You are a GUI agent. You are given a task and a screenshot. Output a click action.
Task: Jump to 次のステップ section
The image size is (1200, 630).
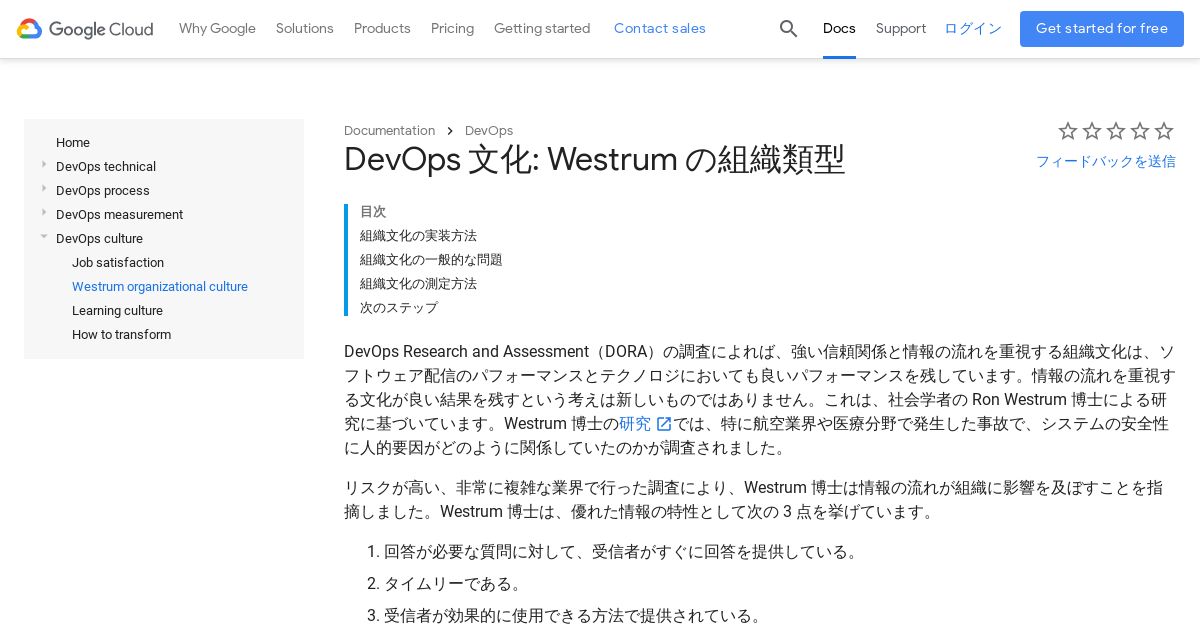[399, 308]
